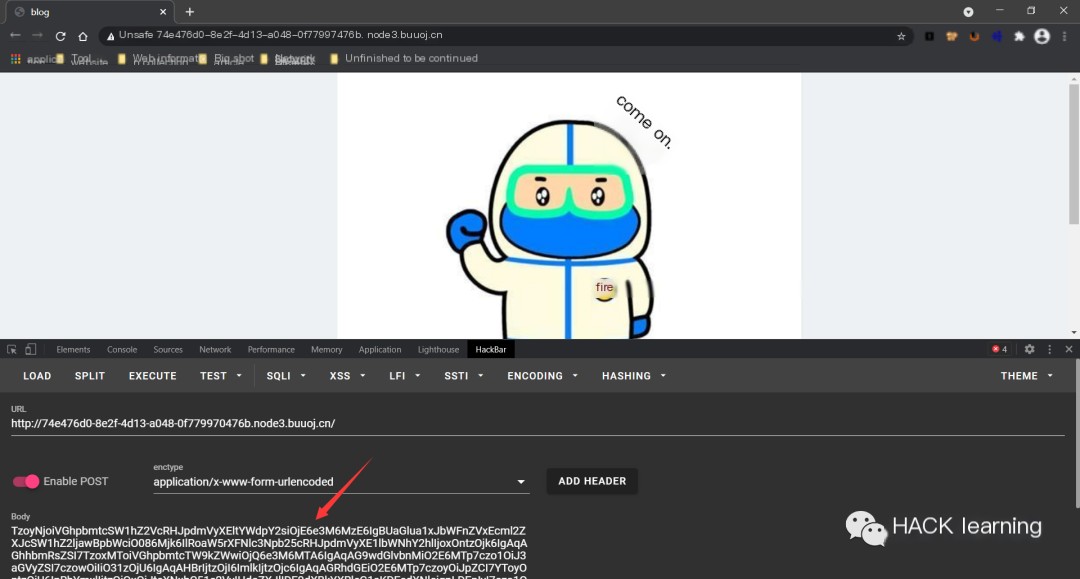Screen dimensions: 1080x579
Task: Close the DevTools panel
Action: 1068,349
